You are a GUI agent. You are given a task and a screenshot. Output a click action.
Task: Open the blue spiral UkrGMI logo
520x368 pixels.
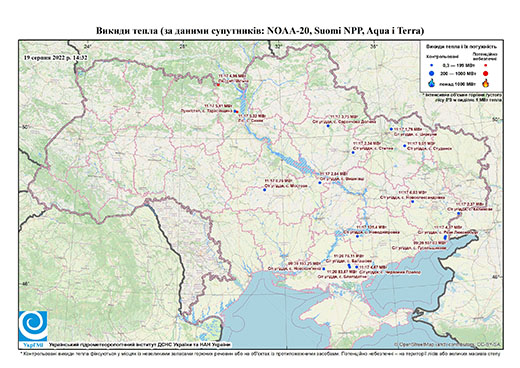(x=33, y=326)
